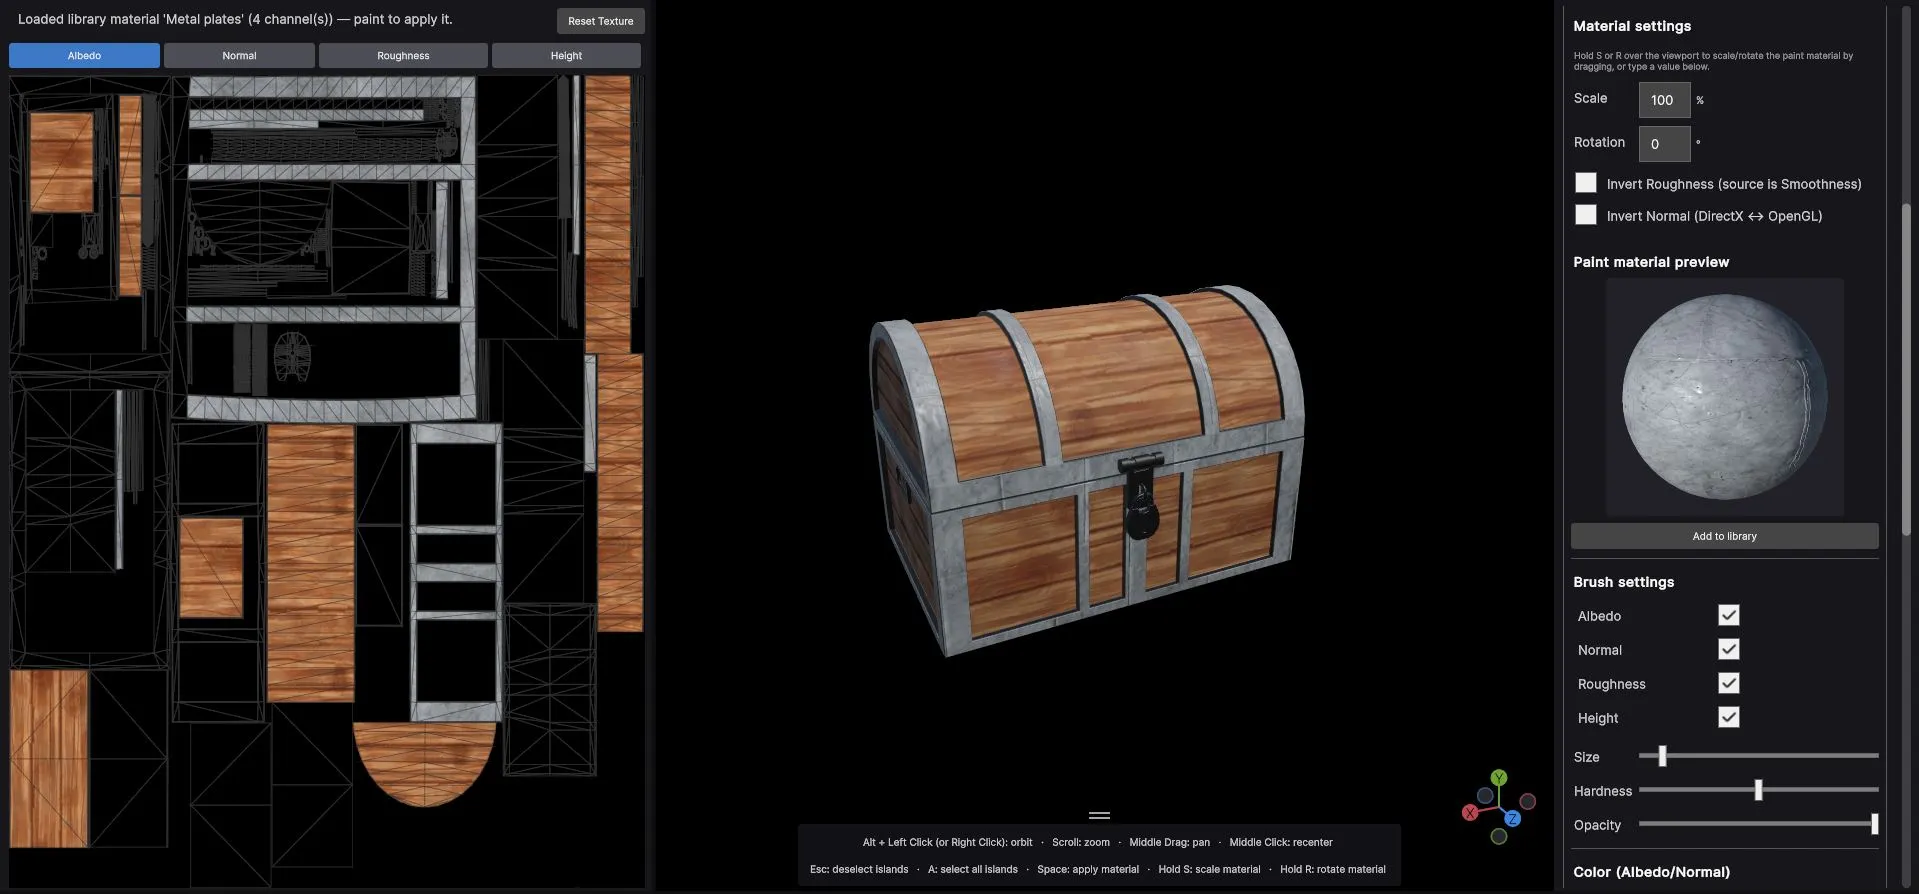
Task: Click the brush Size slider handle
Action: (x=1662, y=756)
